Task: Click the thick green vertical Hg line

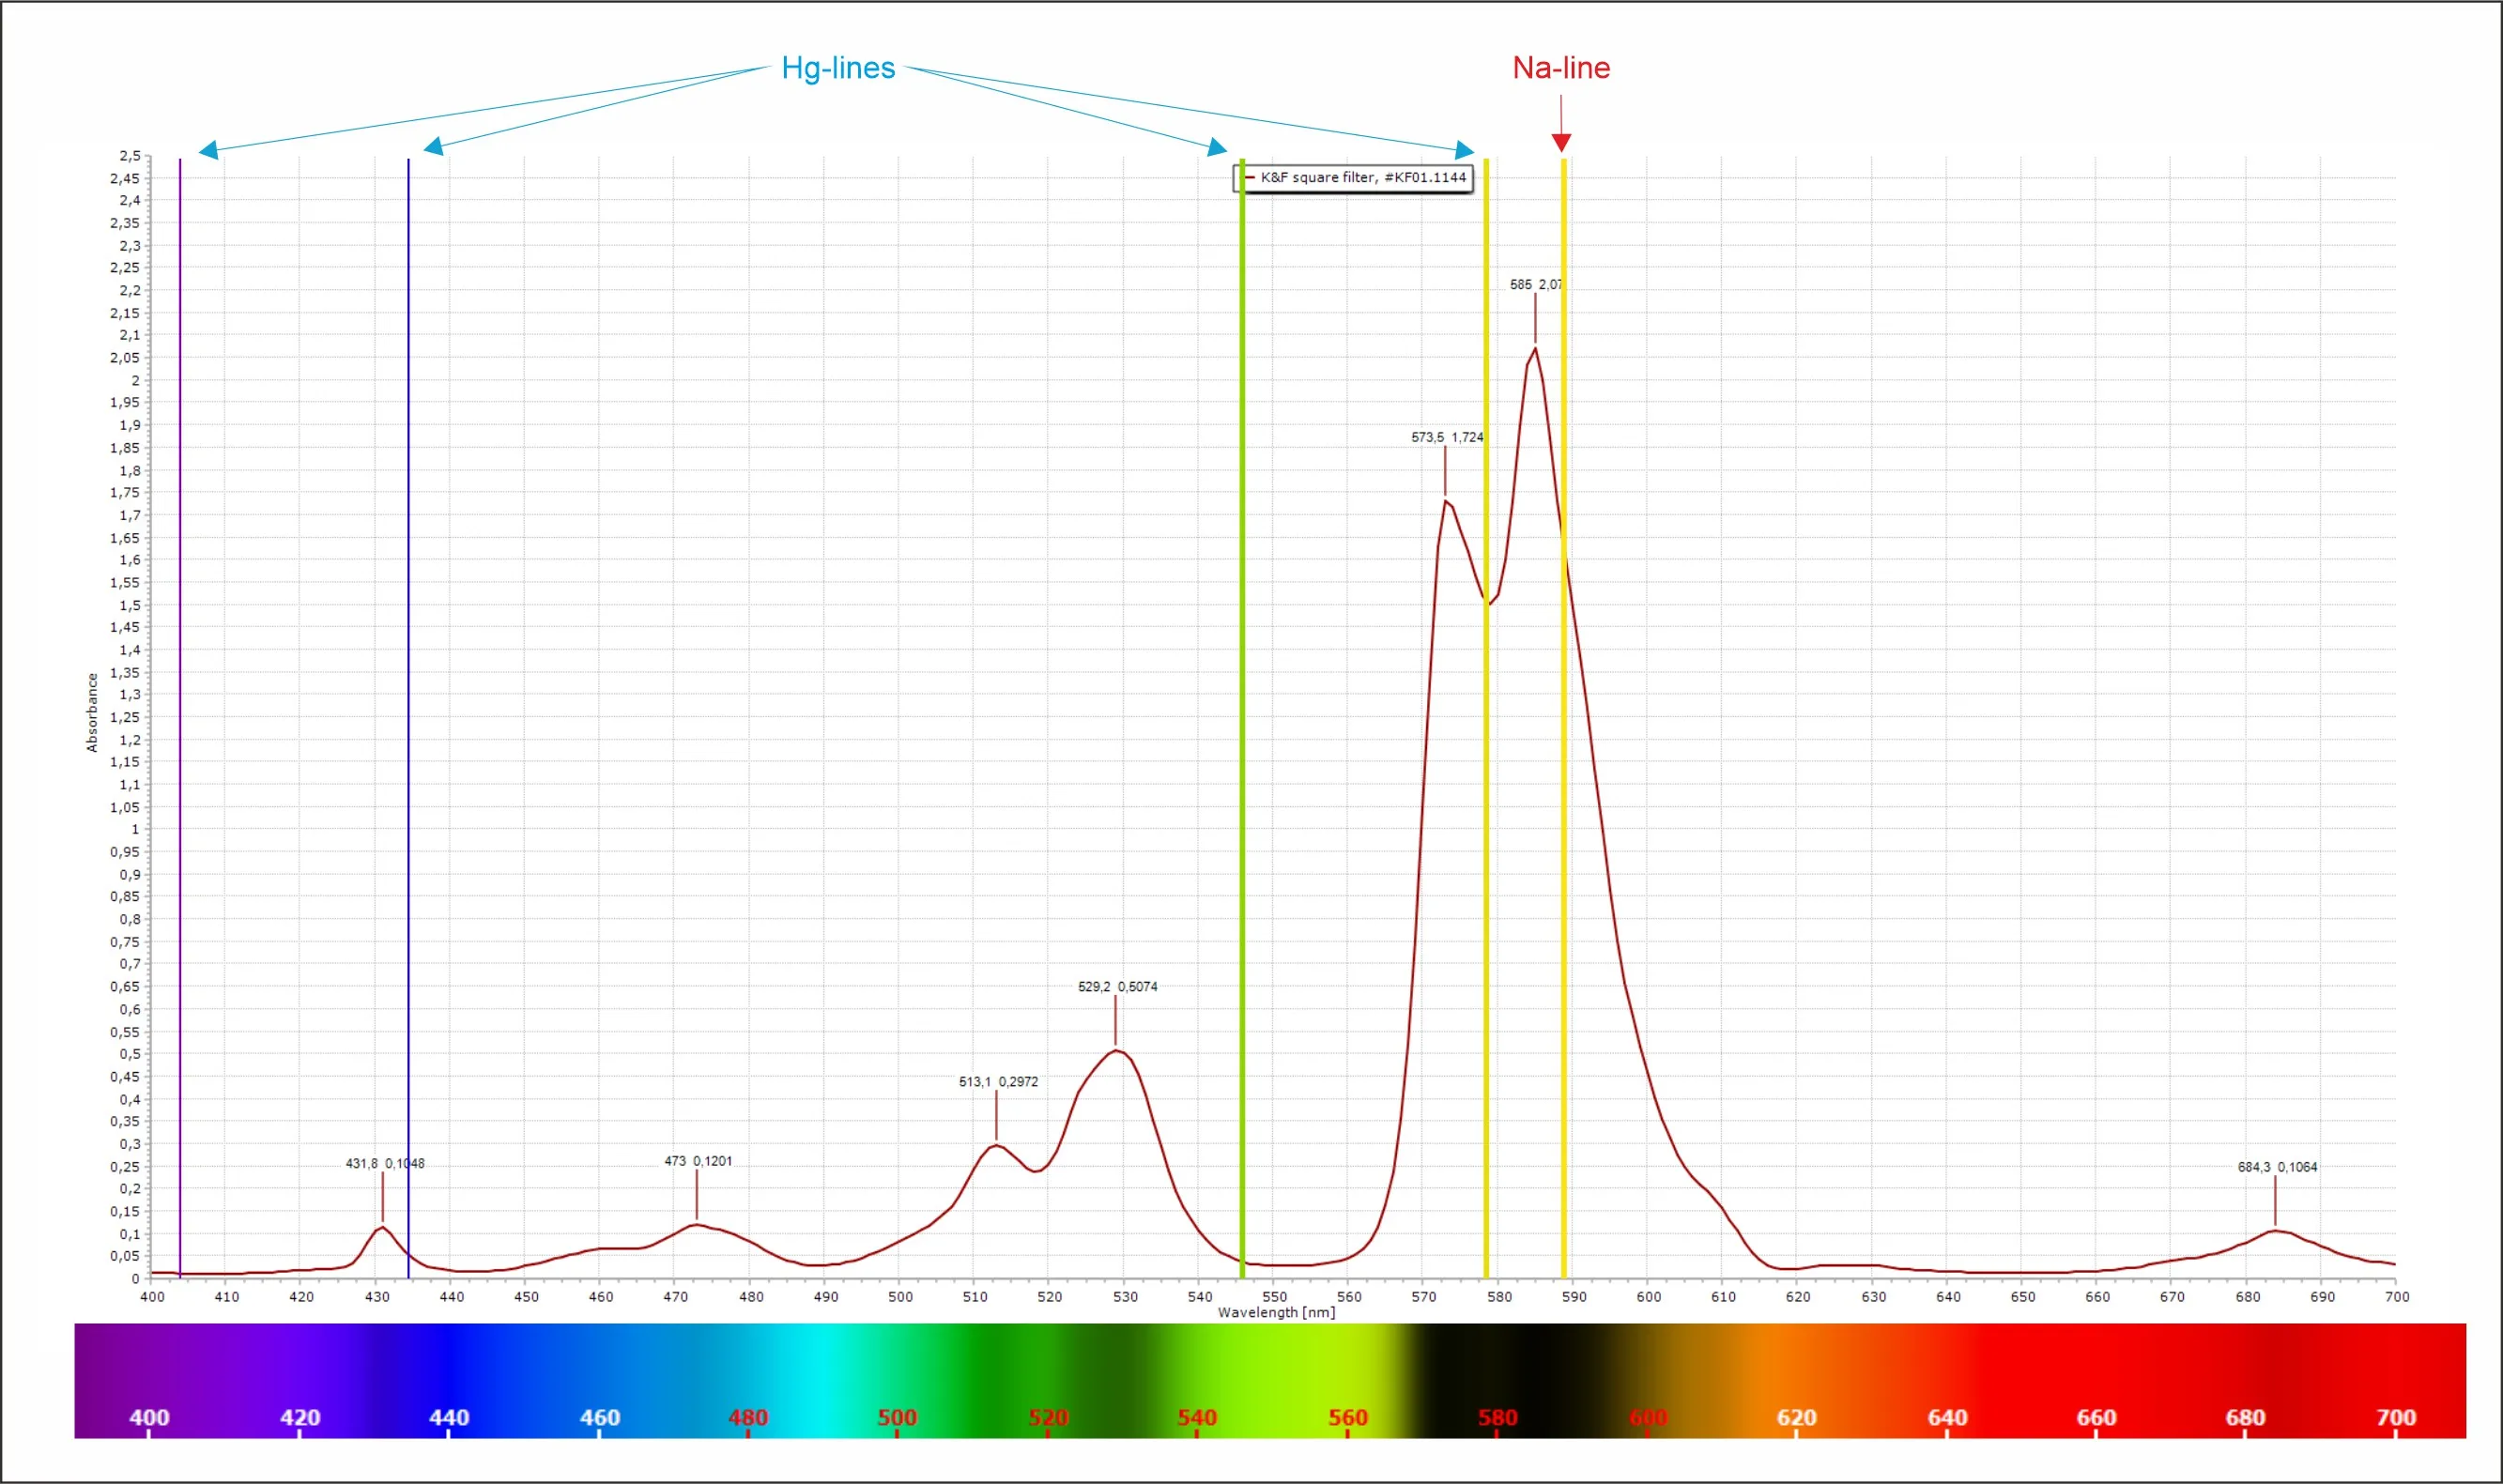Action: click(x=1242, y=700)
